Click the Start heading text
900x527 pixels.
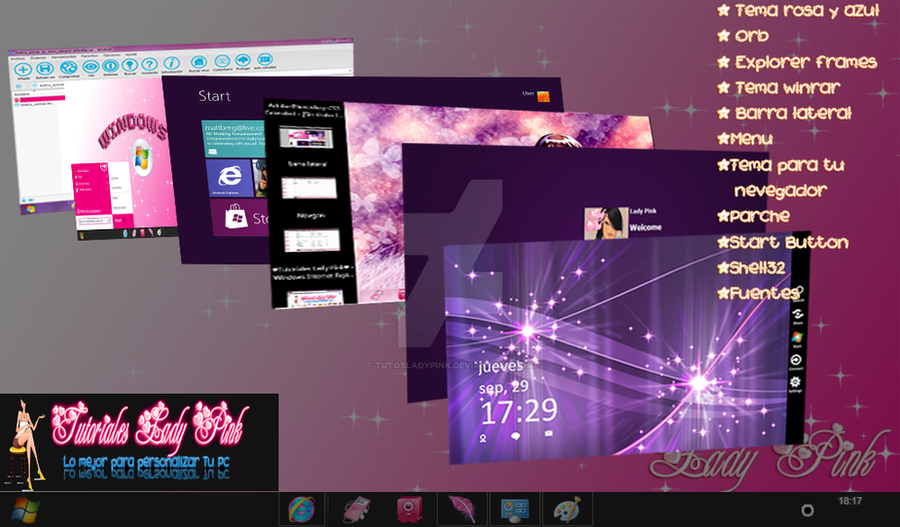pyautogui.click(x=214, y=96)
